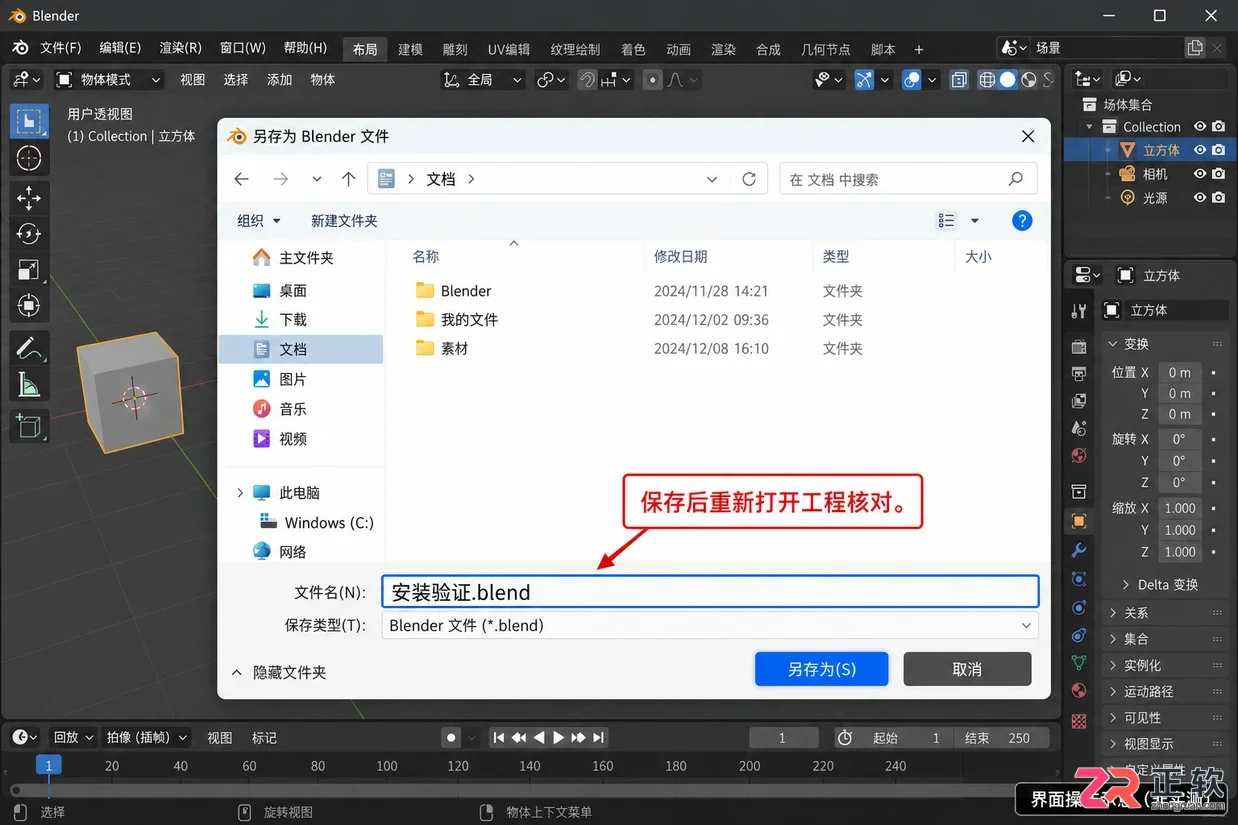Screen dimensions: 1238x825
Task: Hide the 光源 object in outliner
Action: [x=1200, y=198]
